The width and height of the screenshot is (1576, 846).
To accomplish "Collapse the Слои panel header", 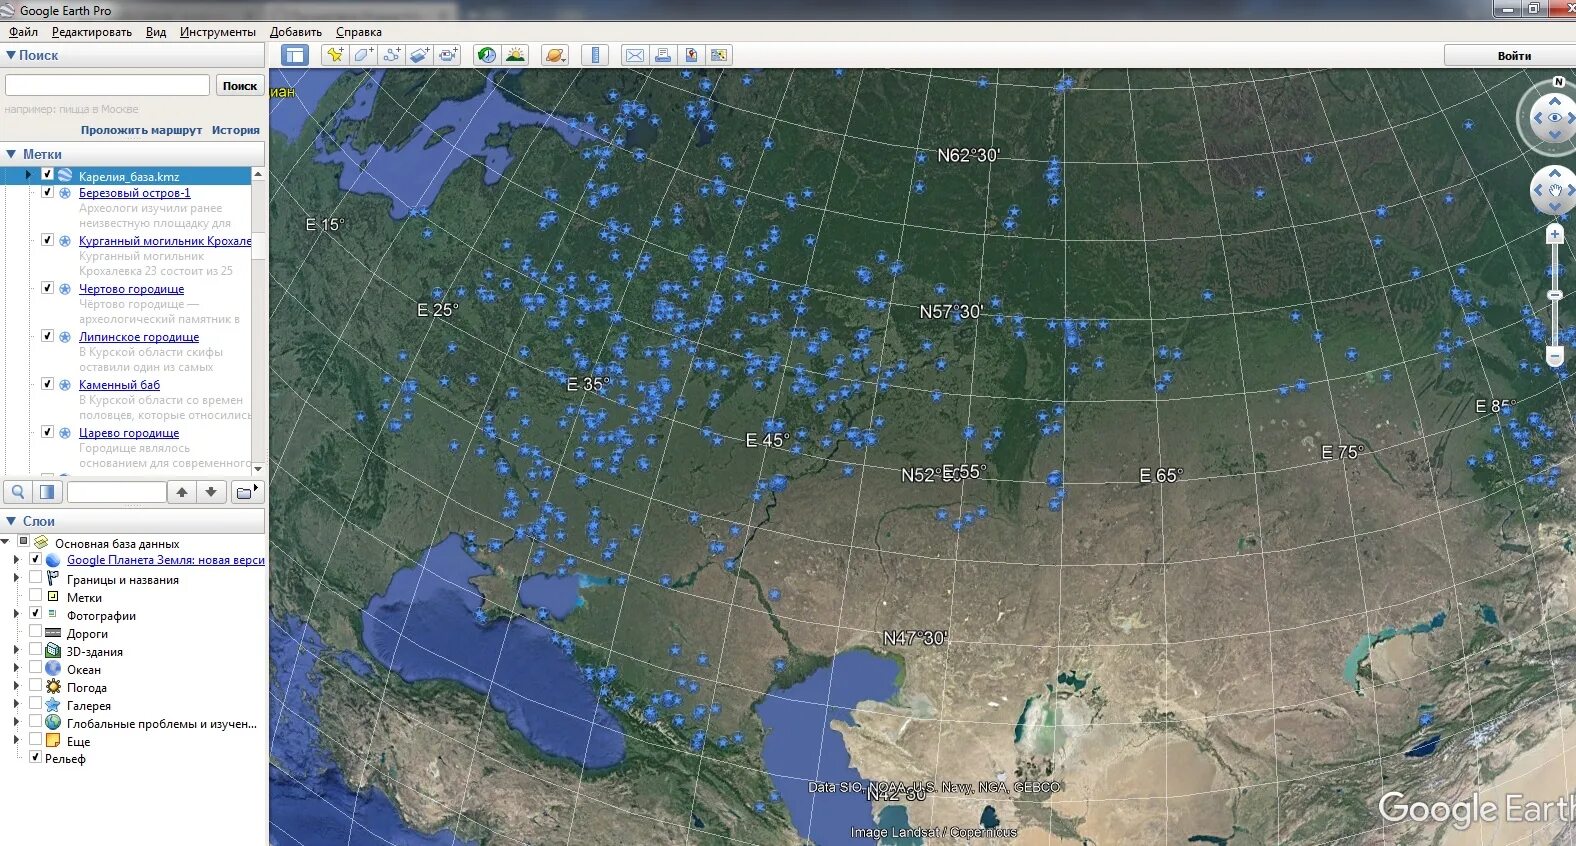I will tap(11, 521).
